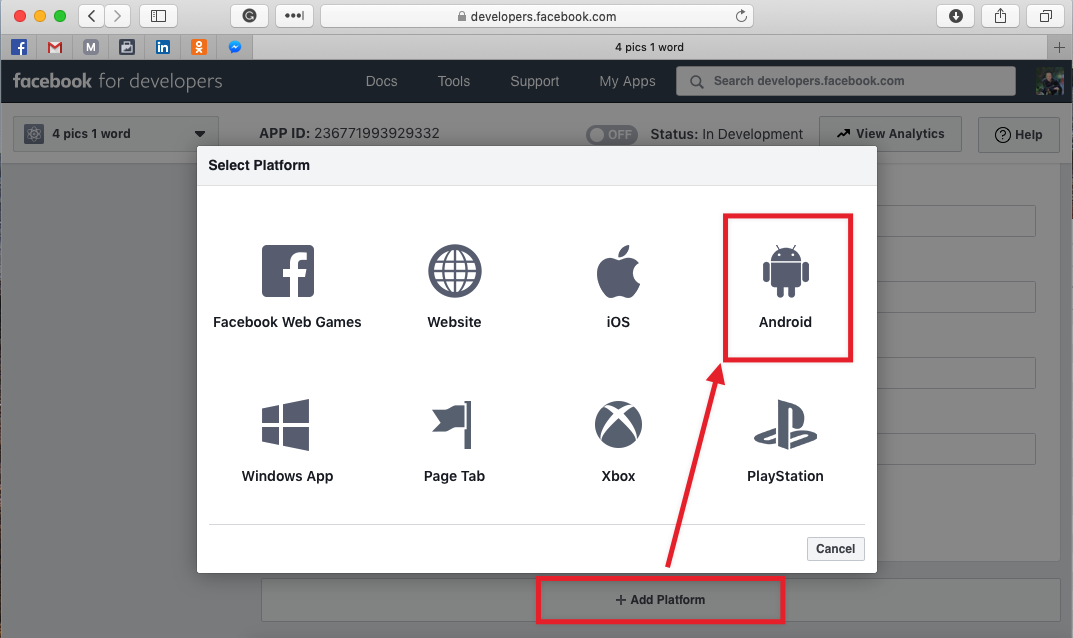Open a new tab with plus
This screenshot has width=1073, height=638.
[1059, 47]
